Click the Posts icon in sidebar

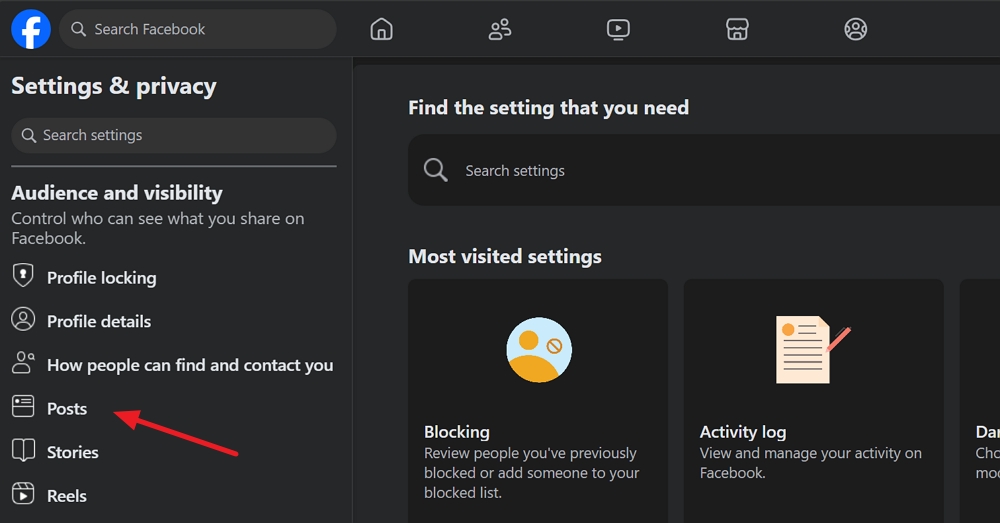click(x=23, y=406)
